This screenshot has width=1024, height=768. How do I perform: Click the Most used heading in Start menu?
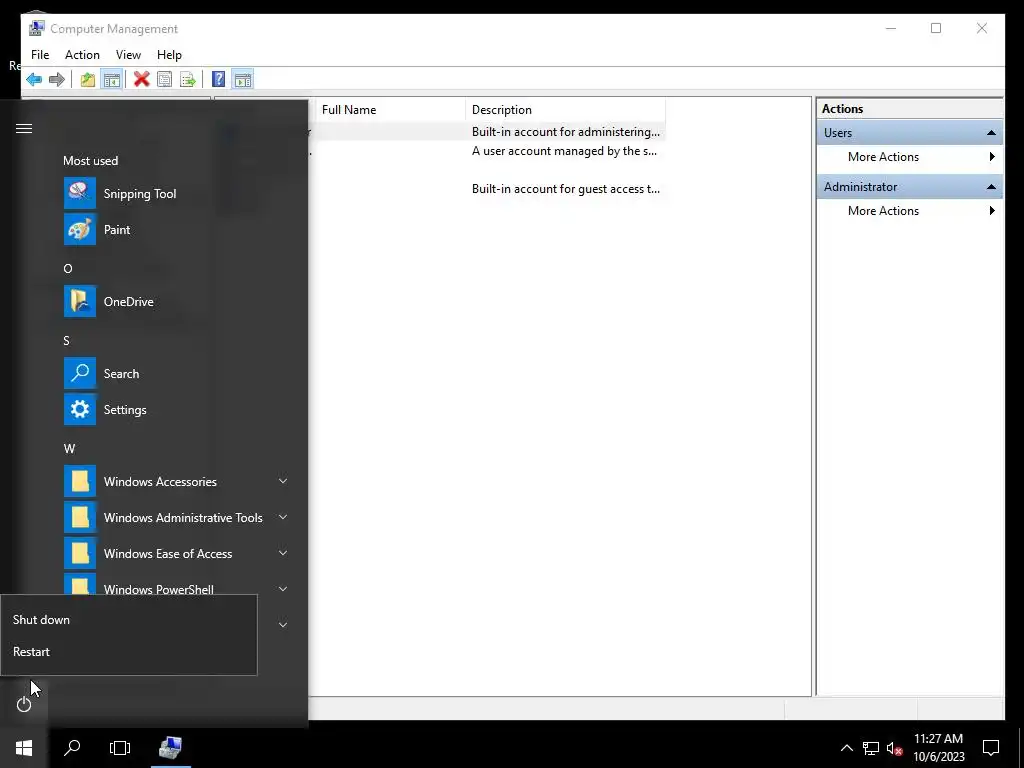[91, 161]
